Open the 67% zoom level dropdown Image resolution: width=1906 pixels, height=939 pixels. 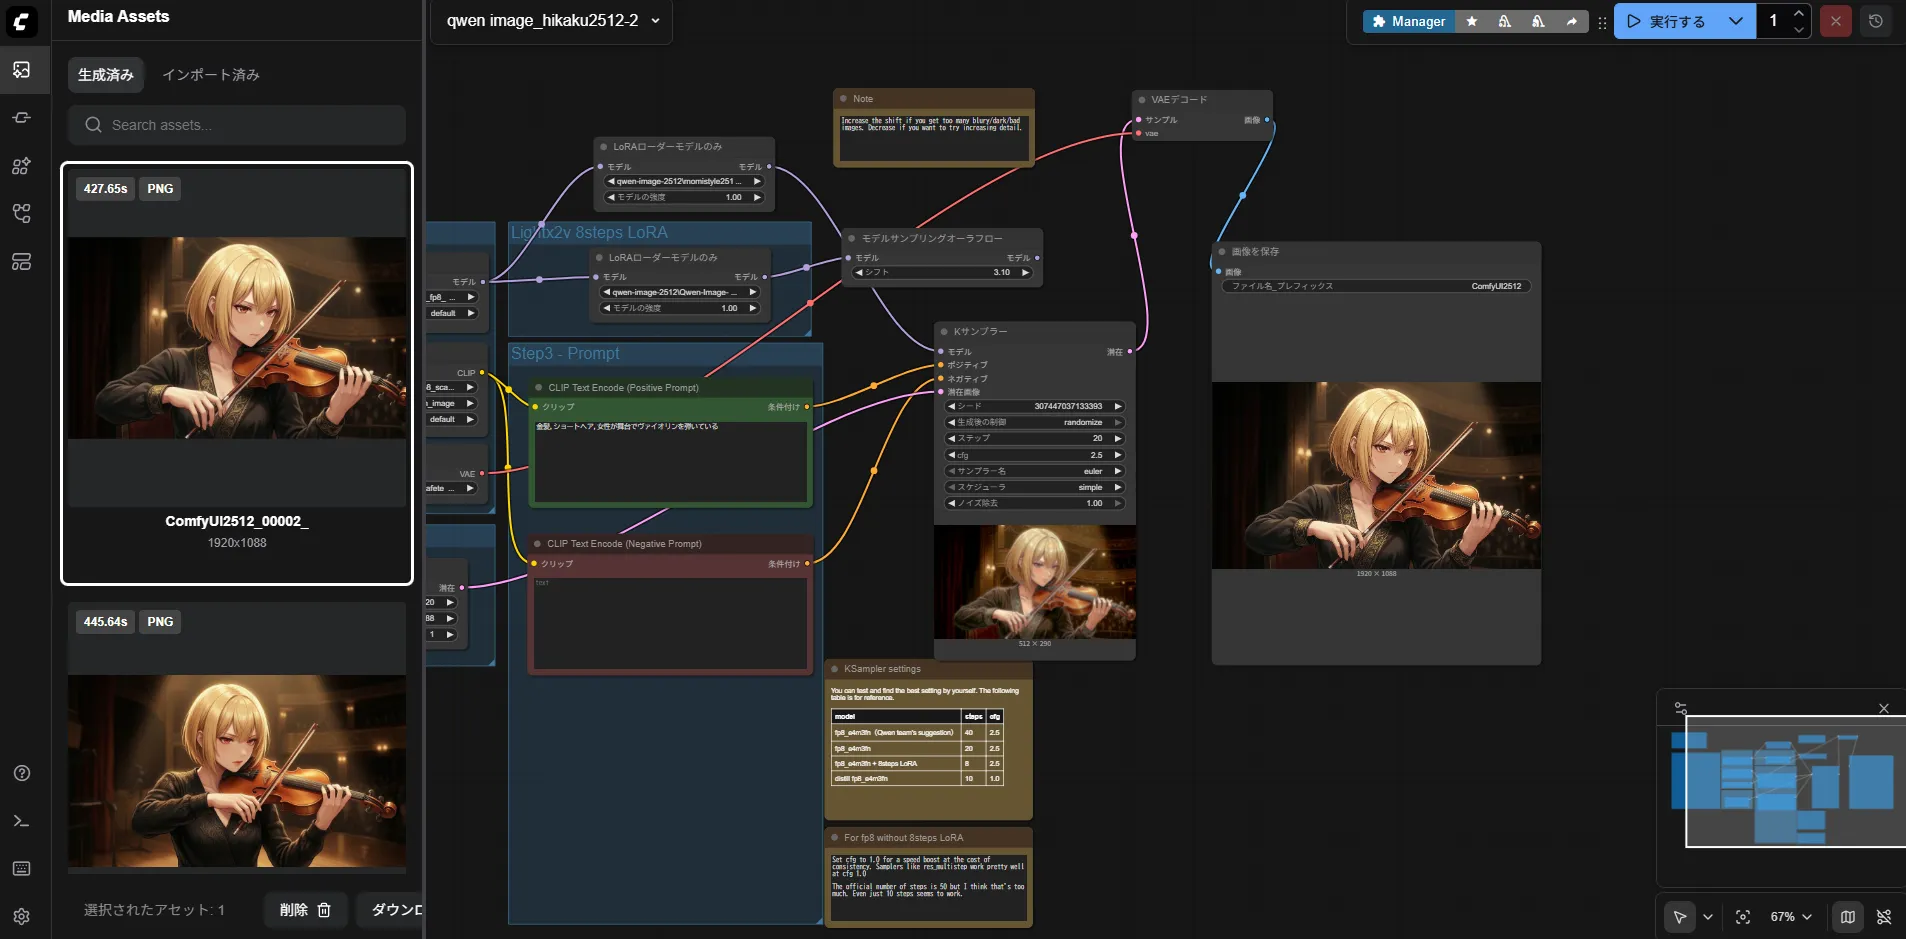click(1791, 917)
